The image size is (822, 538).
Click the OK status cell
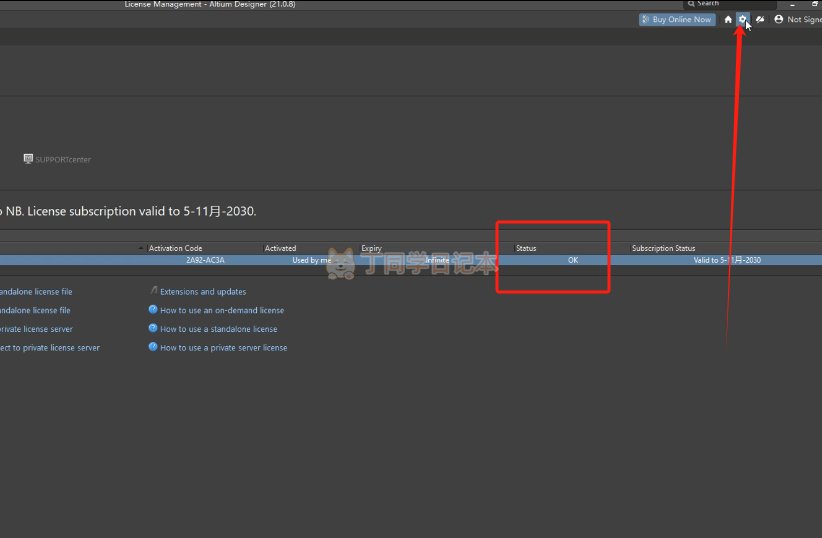pyautogui.click(x=573, y=260)
